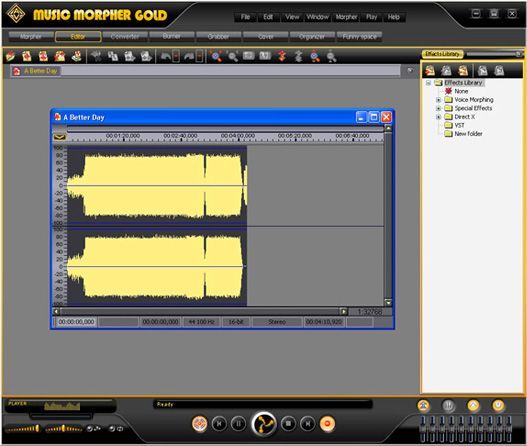Switch to the Cover module tab
The height and width of the screenshot is (446, 527).
(x=266, y=36)
